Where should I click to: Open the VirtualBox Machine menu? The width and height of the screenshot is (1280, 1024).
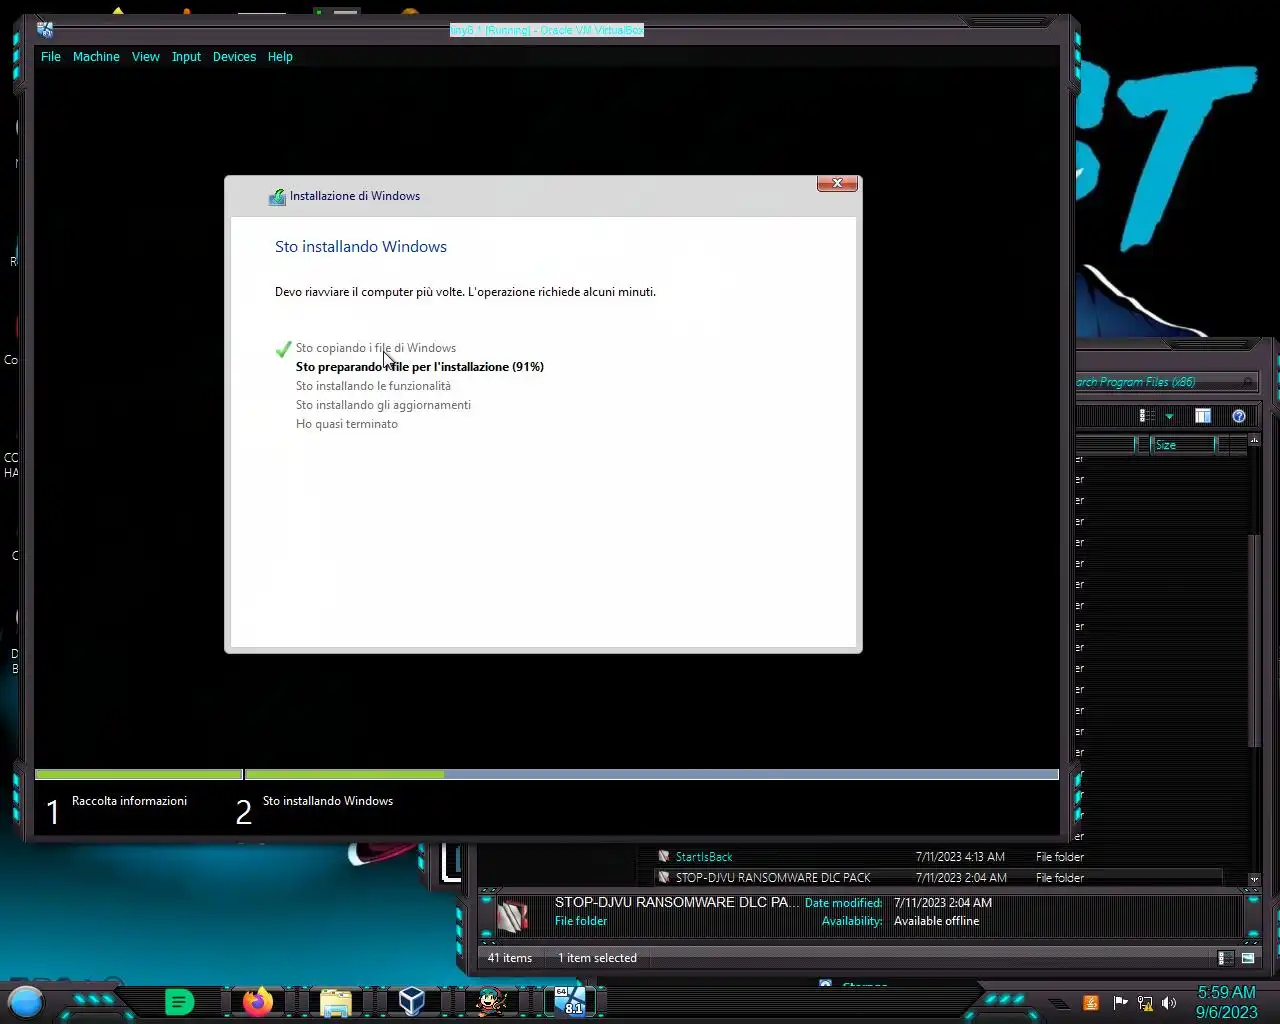click(96, 57)
